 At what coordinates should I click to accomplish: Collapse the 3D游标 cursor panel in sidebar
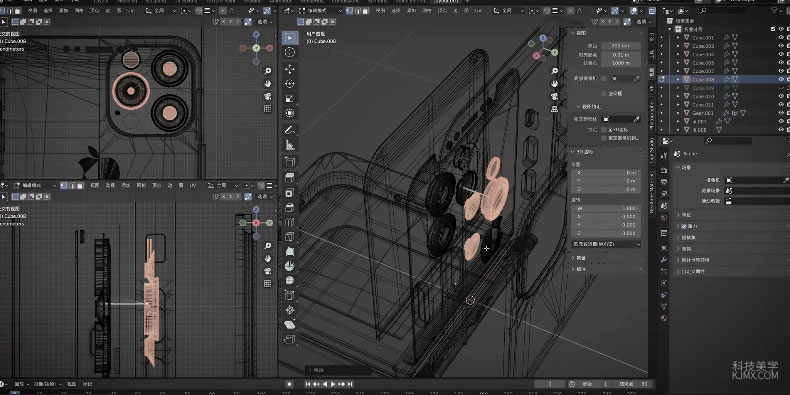(x=573, y=151)
